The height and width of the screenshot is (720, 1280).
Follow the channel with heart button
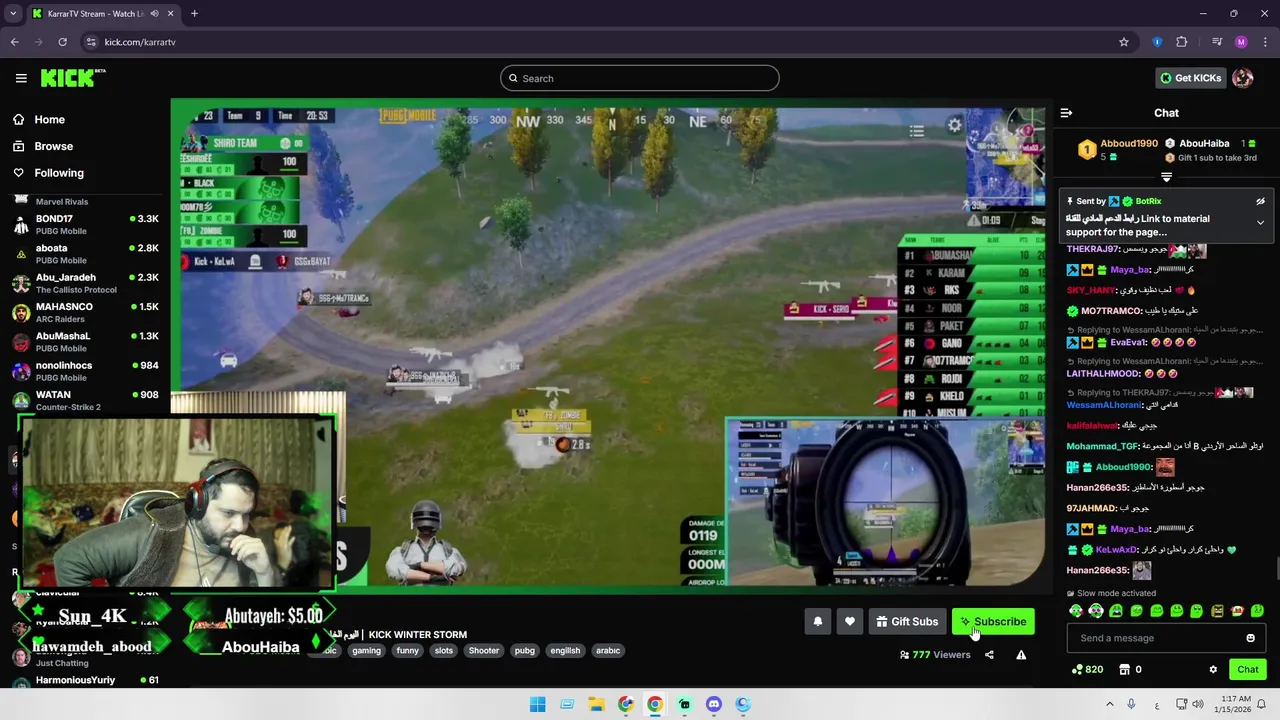pyautogui.click(x=850, y=622)
